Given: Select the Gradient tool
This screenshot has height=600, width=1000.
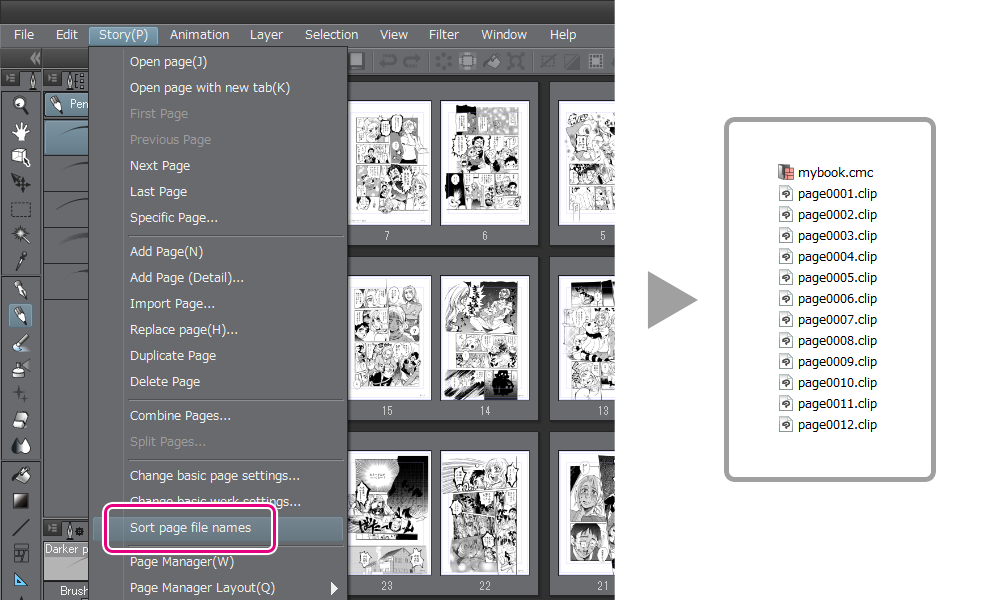Looking at the screenshot, I should [20, 500].
